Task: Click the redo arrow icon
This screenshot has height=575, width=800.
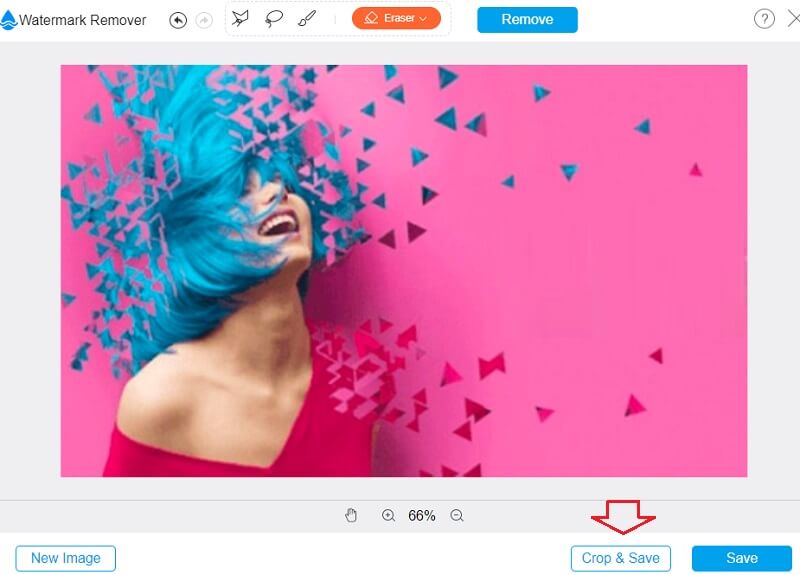Action: point(204,20)
